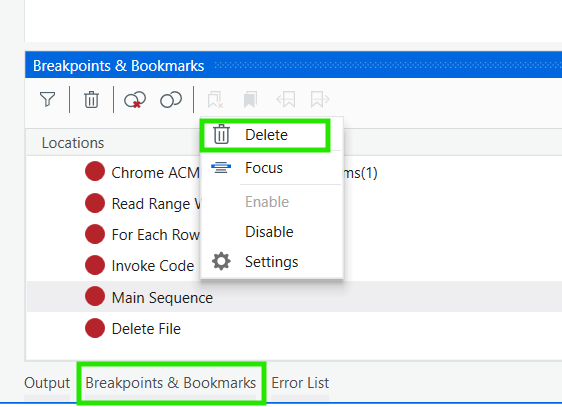The image size is (562, 407).
Task: Click the solid bookmark toolbar icon
Action: click(250, 99)
